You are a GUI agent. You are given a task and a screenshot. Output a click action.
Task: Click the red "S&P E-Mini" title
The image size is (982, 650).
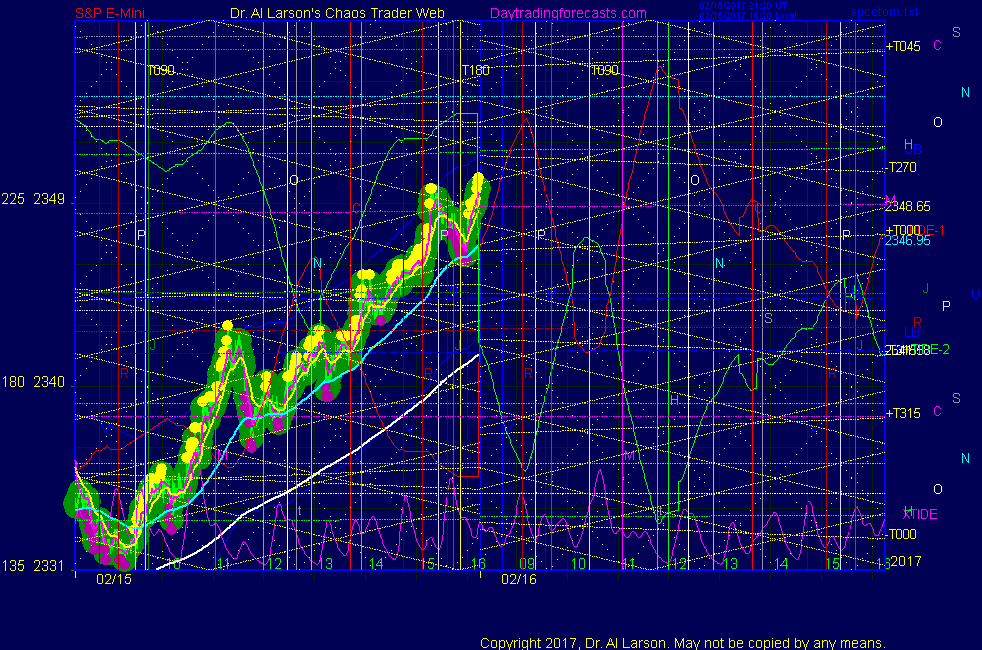coord(110,13)
